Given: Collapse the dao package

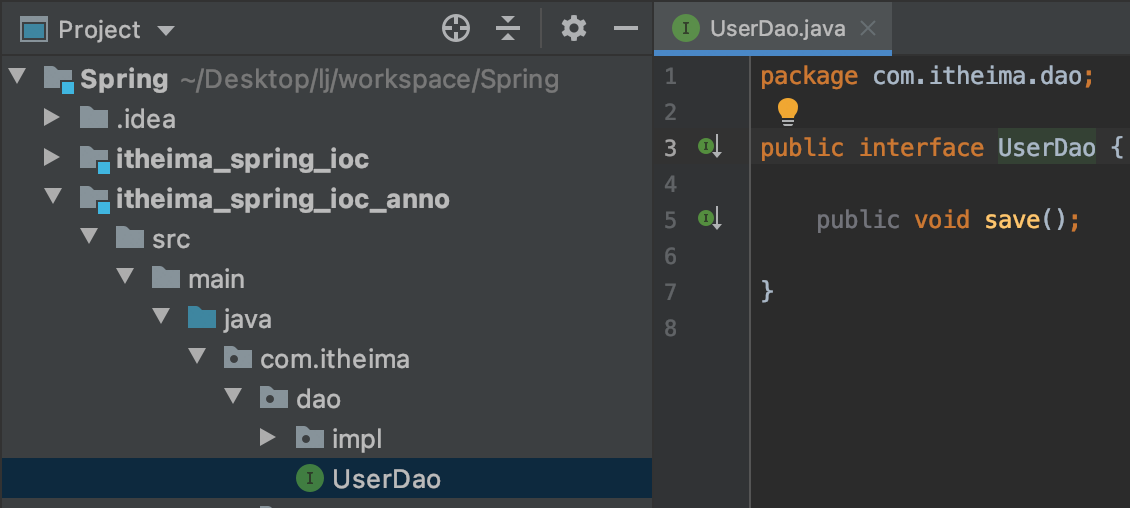Looking at the screenshot, I should [x=233, y=398].
